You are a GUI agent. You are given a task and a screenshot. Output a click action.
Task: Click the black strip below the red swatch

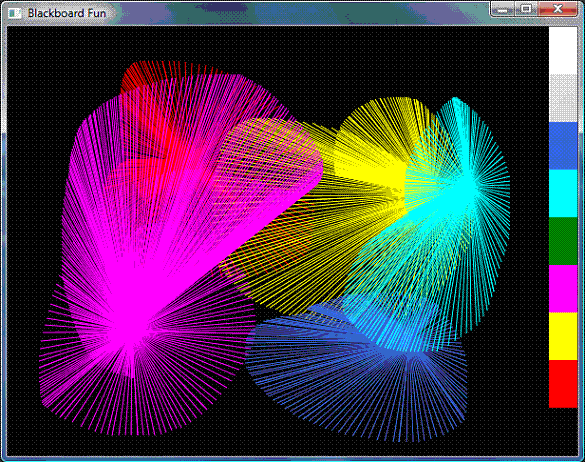(x=563, y=431)
